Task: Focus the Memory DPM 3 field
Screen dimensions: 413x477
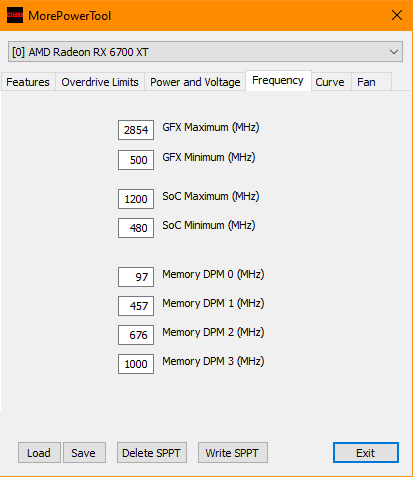Action: tap(136, 364)
